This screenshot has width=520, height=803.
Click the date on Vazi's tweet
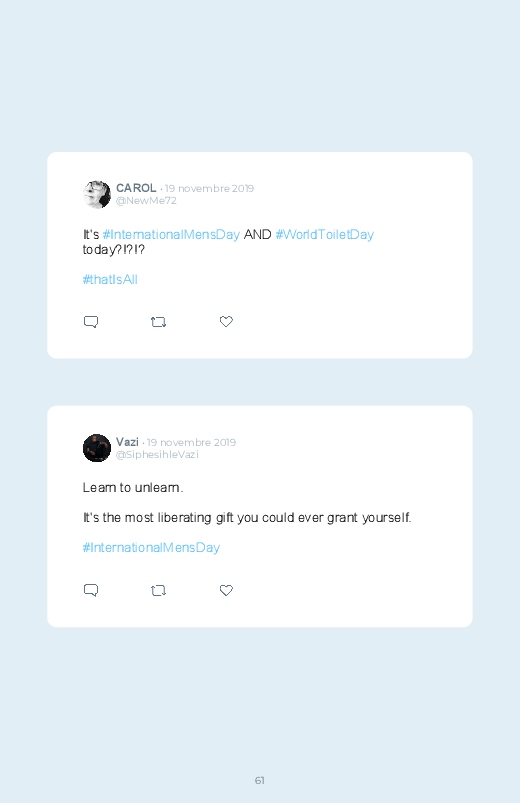point(191,442)
